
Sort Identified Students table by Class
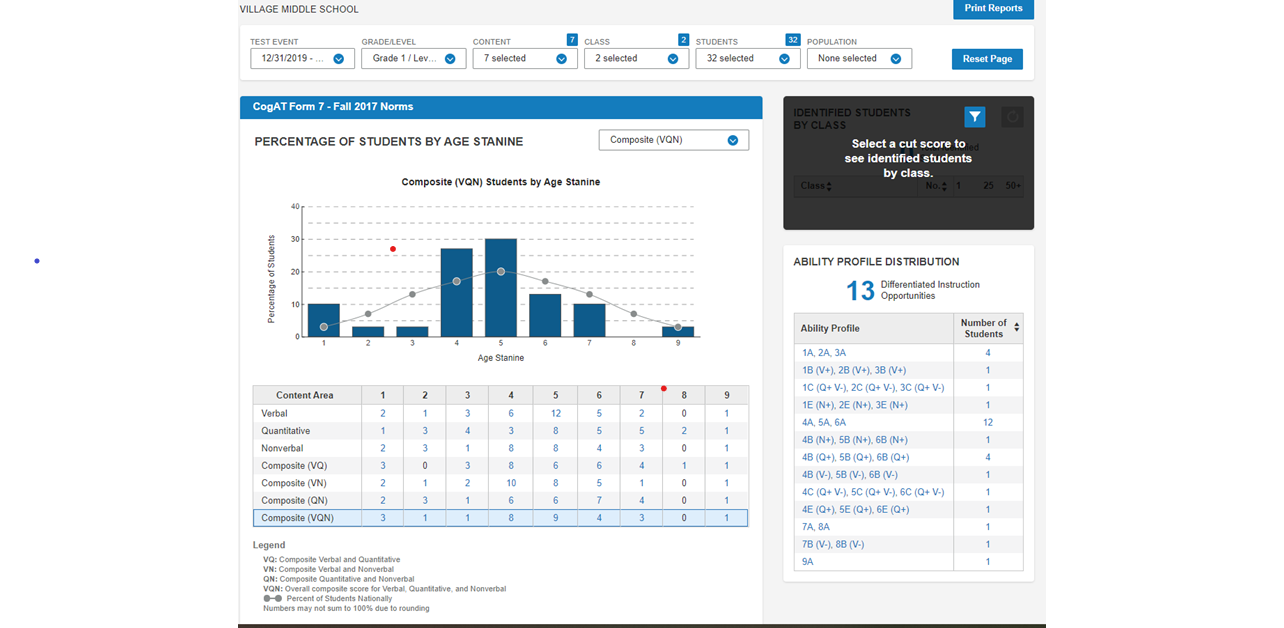(816, 186)
